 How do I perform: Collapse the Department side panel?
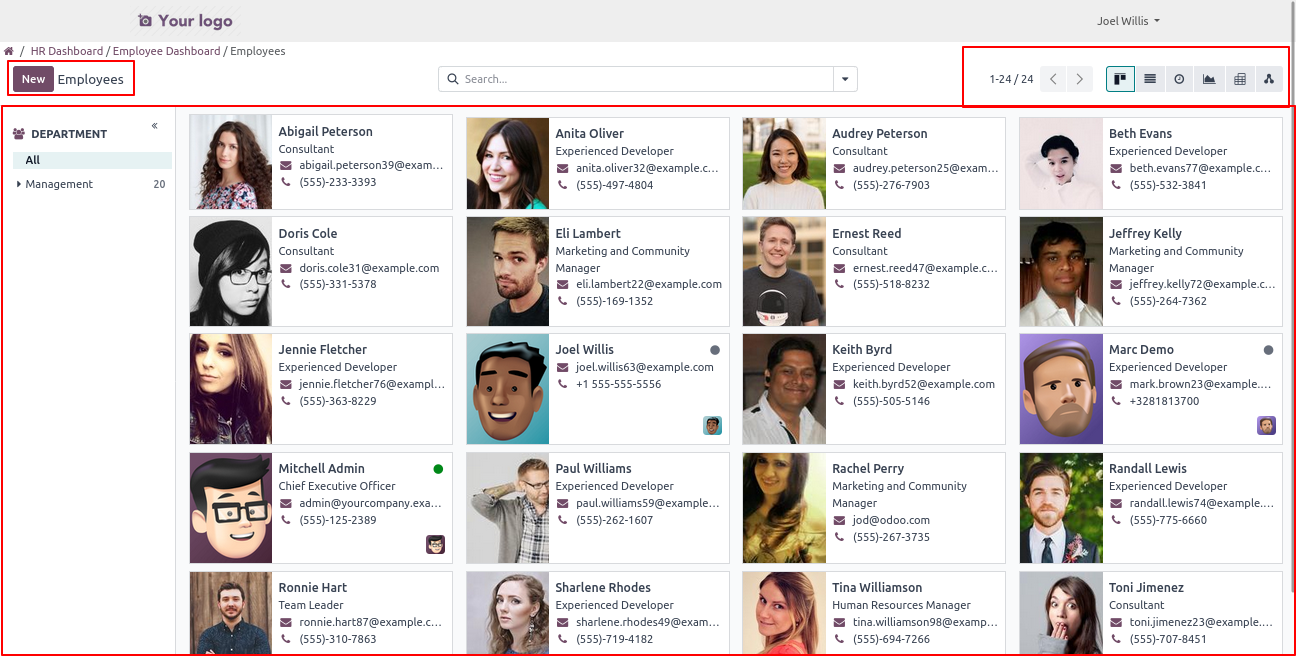click(155, 126)
